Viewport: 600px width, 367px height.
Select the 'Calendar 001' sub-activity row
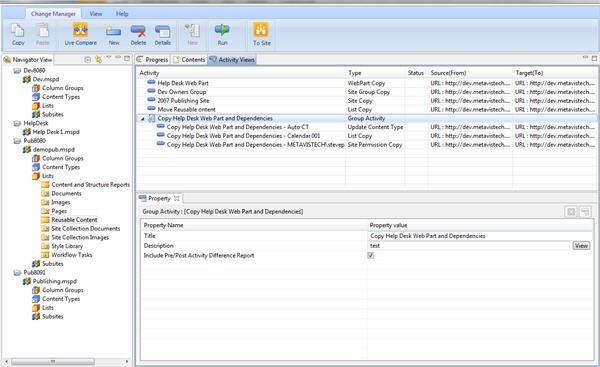(x=367, y=136)
